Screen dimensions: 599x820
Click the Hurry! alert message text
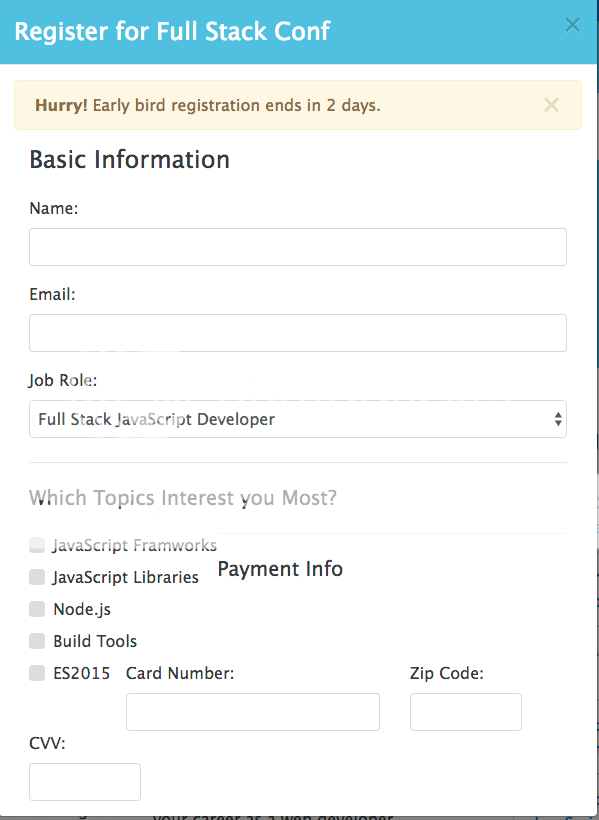(208, 105)
